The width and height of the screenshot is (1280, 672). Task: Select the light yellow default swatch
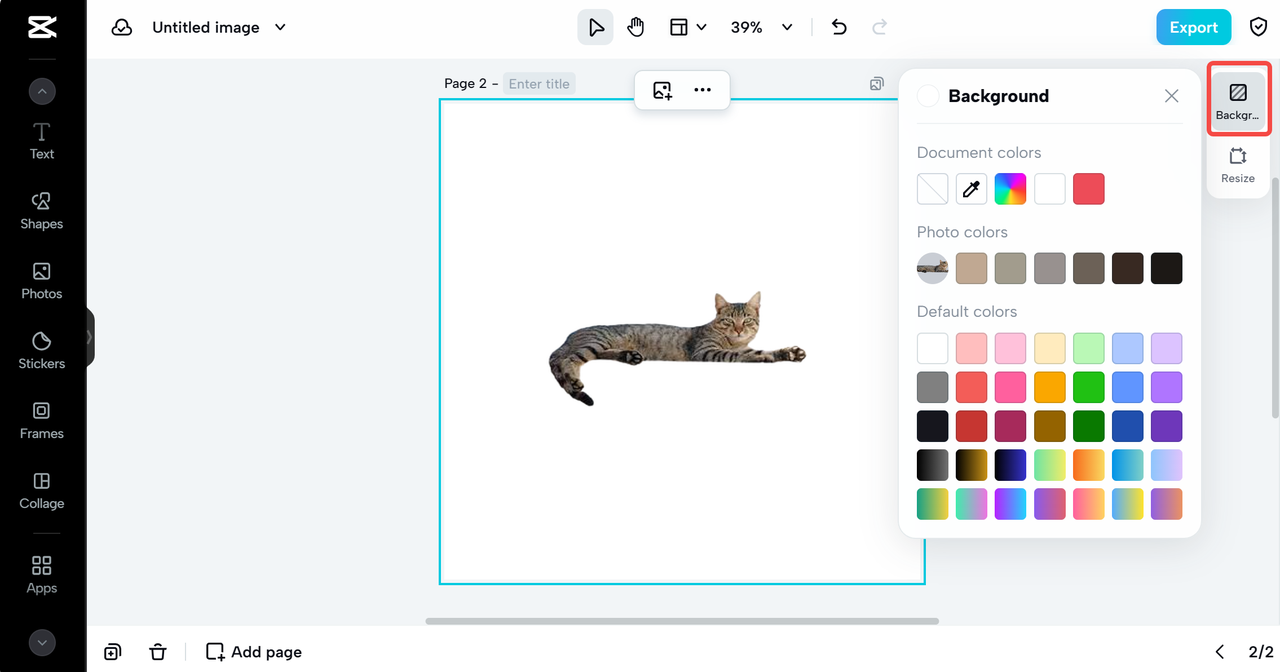pyautogui.click(x=1049, y=348)
